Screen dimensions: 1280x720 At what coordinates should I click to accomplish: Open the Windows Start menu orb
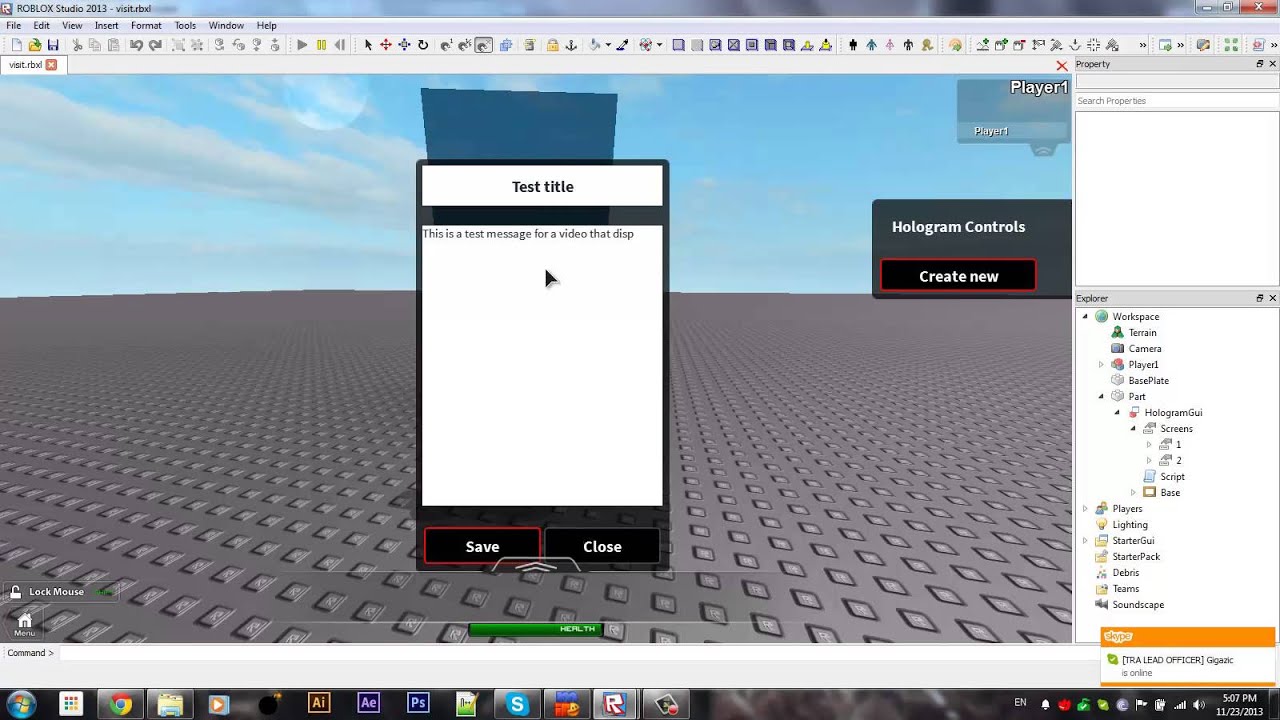point(22,703)
